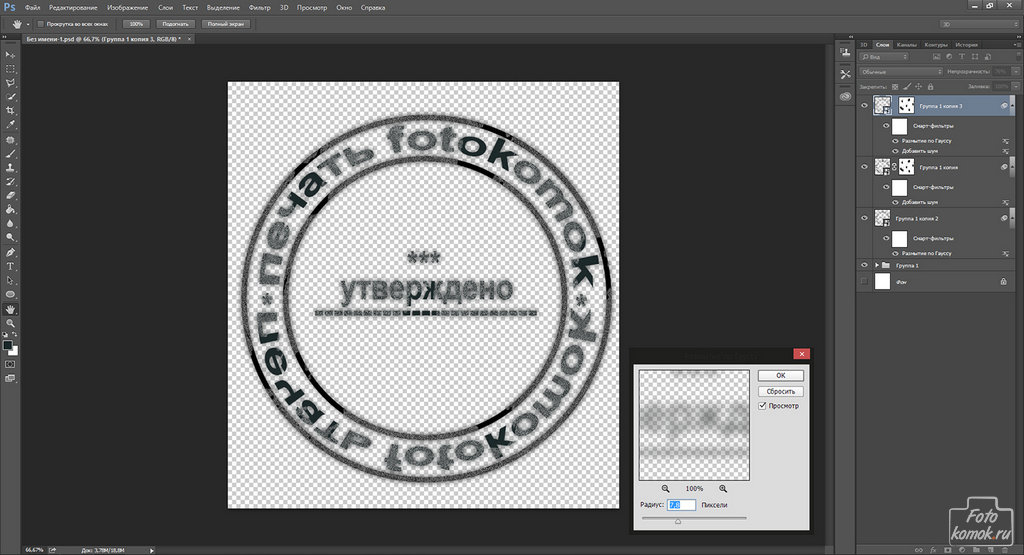Viewport: 1024px width, 555px height.
Task: Select the Rectangular Marquee tool
Action: (10, 69)
